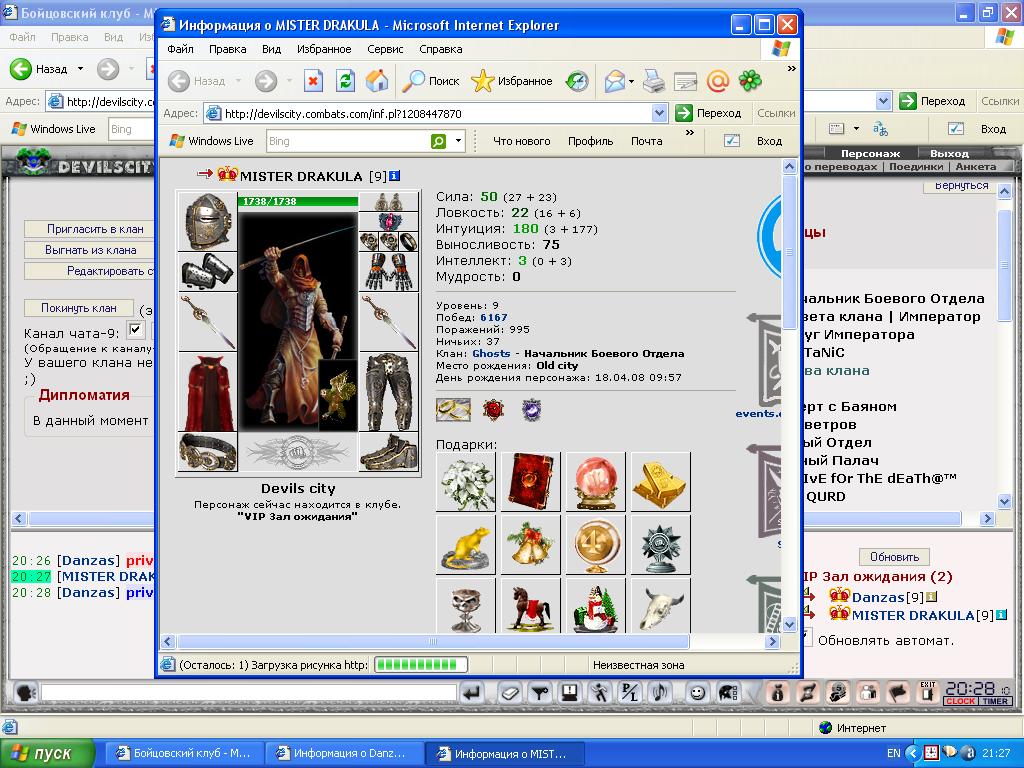Screen dimensions: 1024x768
Task: Click the ICQ green flower icon
Action: [x=750, y=81]
